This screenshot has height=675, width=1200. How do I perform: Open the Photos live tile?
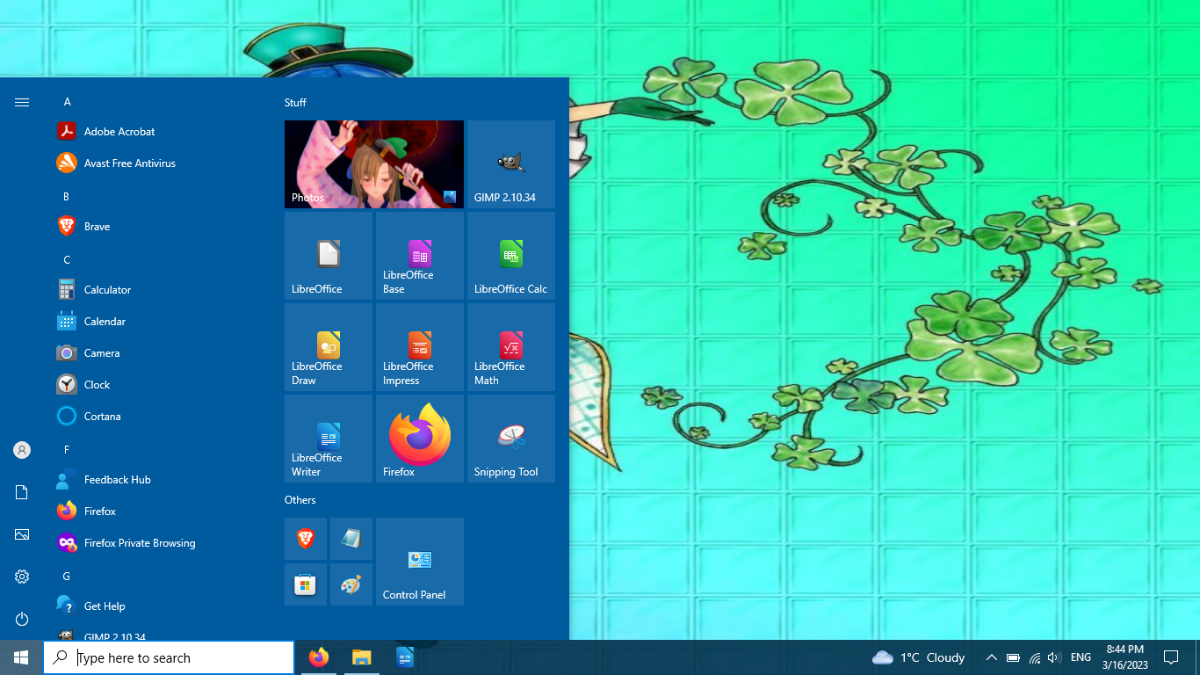(374, 164)
